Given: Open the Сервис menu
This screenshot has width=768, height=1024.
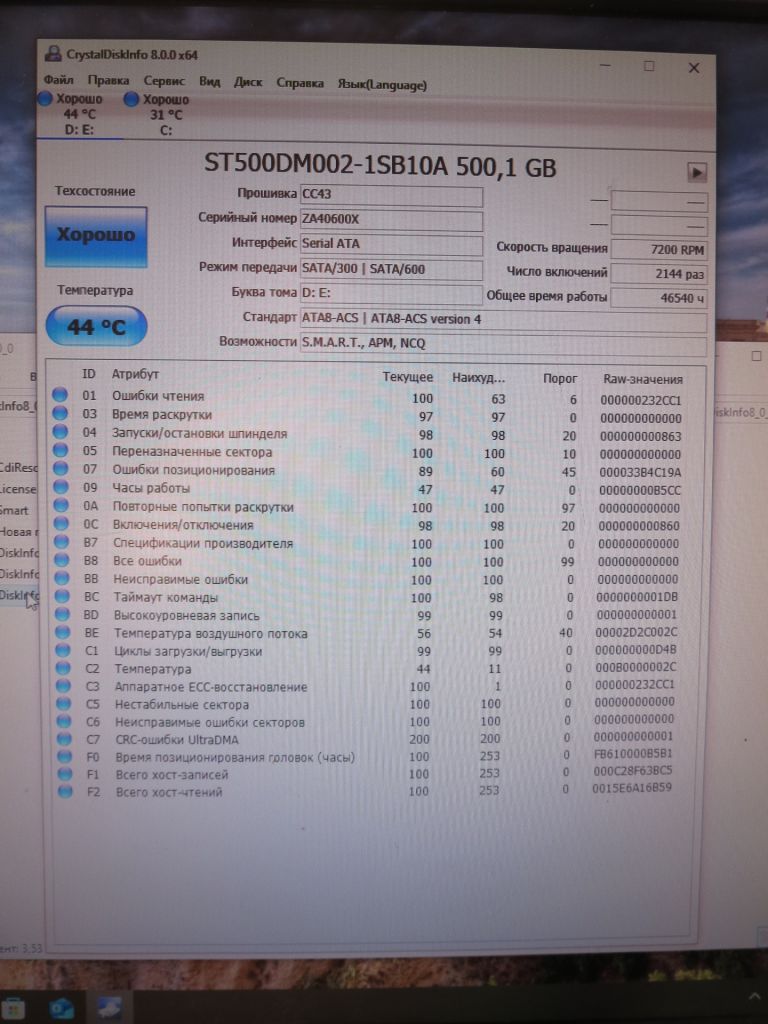Looking at the screenshot, I should [x=165, y=81].
